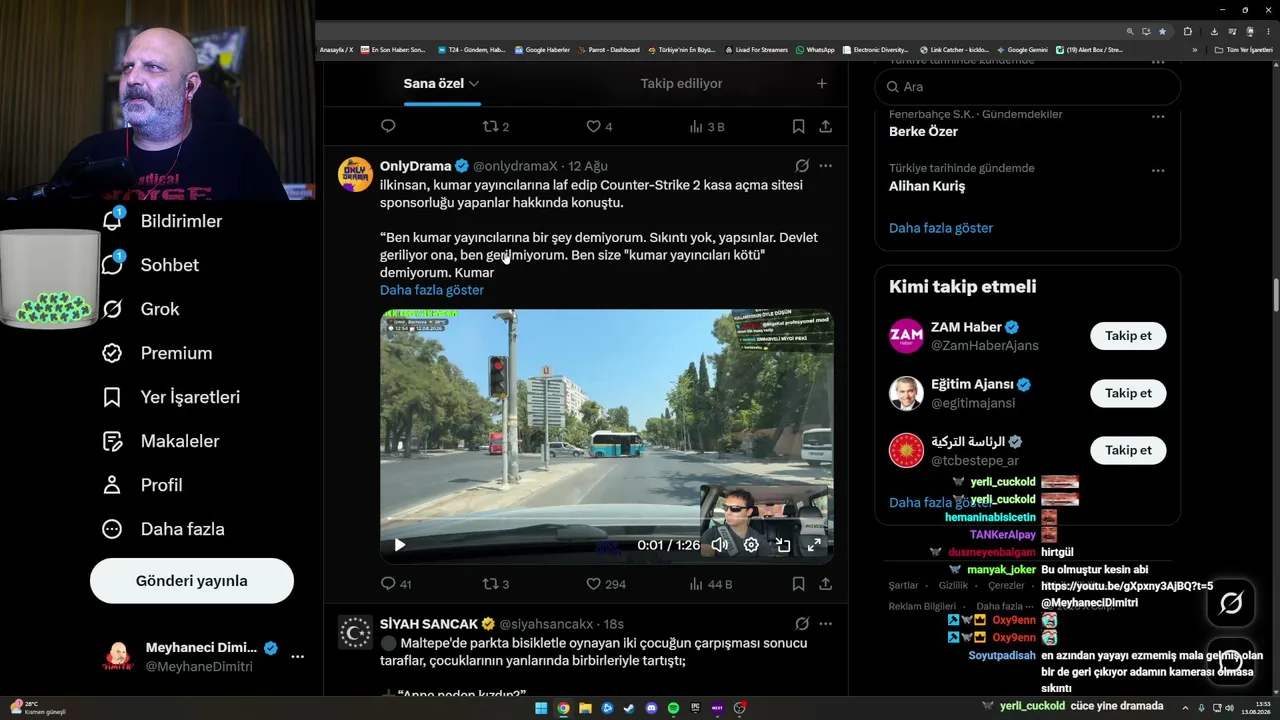Follow the @tcbestepe_ar account
1280x720 pixels.
[1128, 450]
